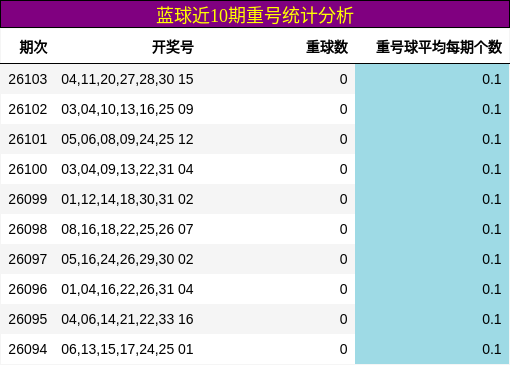Click the 0.1 average cell in row 26102
The image size is (510, 365).
[x=432, y=109]
